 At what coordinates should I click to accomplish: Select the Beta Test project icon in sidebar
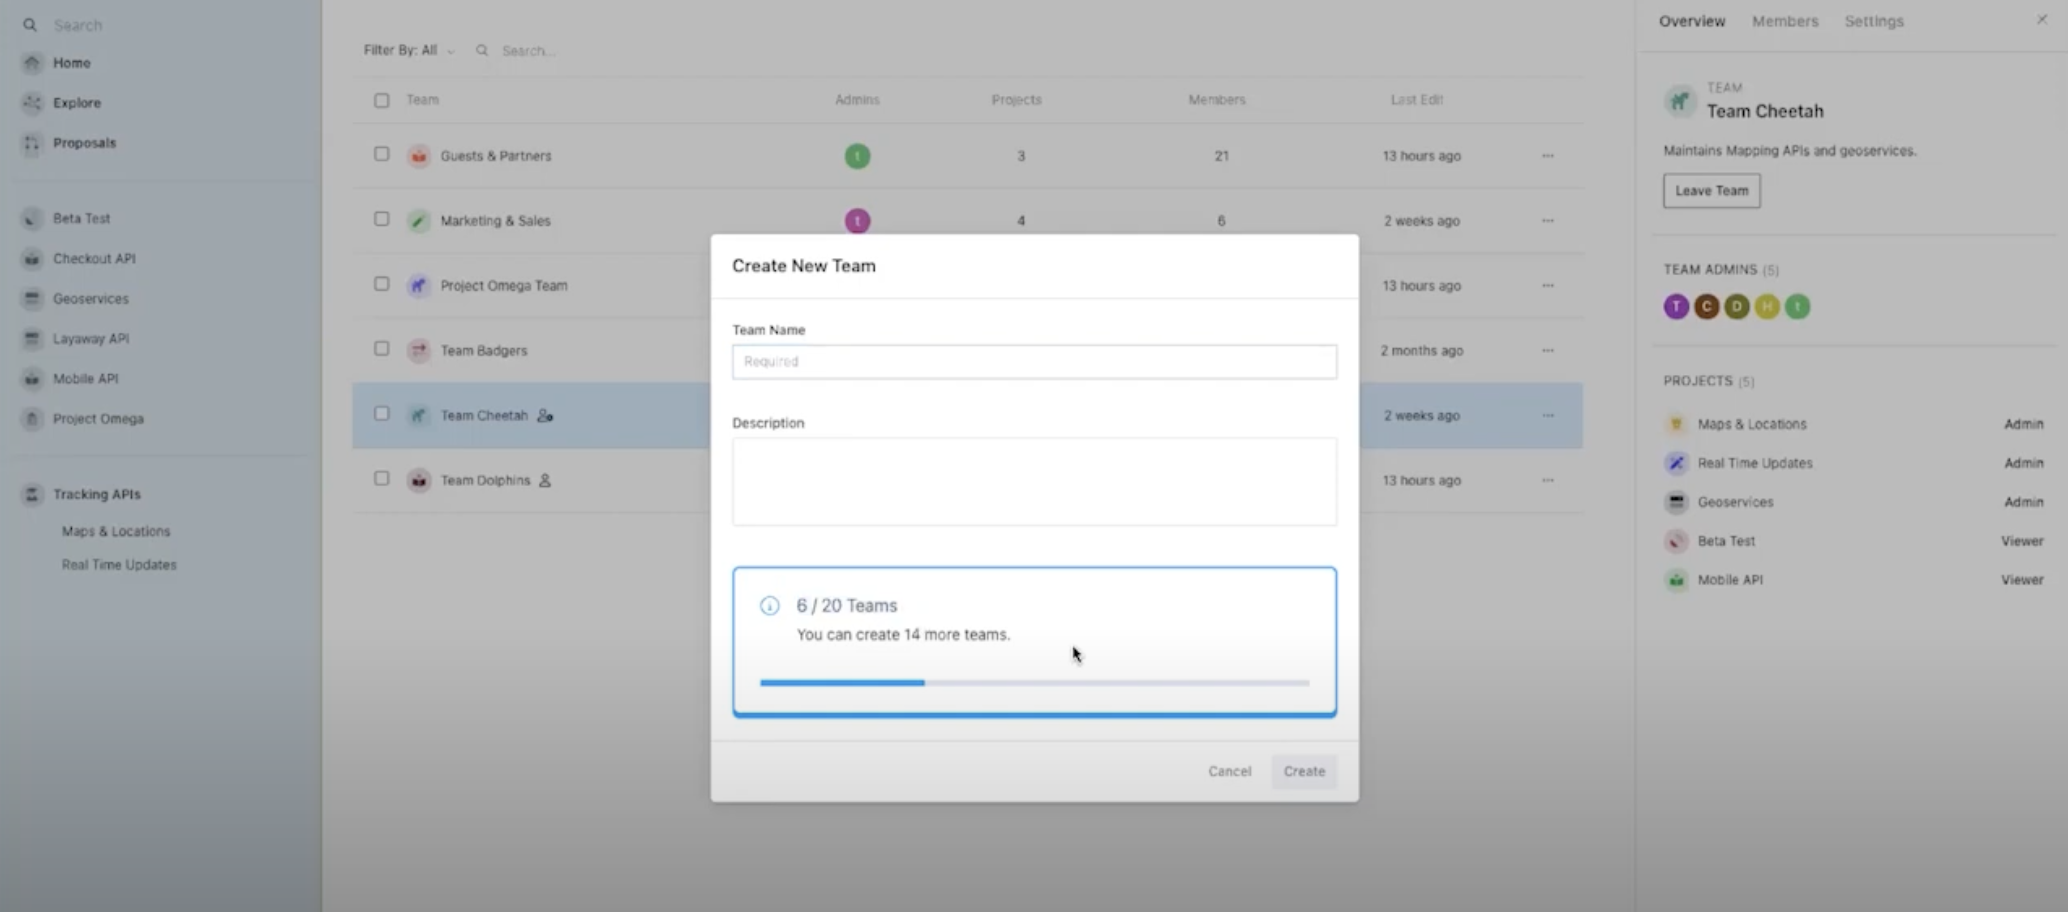[32, 218]
